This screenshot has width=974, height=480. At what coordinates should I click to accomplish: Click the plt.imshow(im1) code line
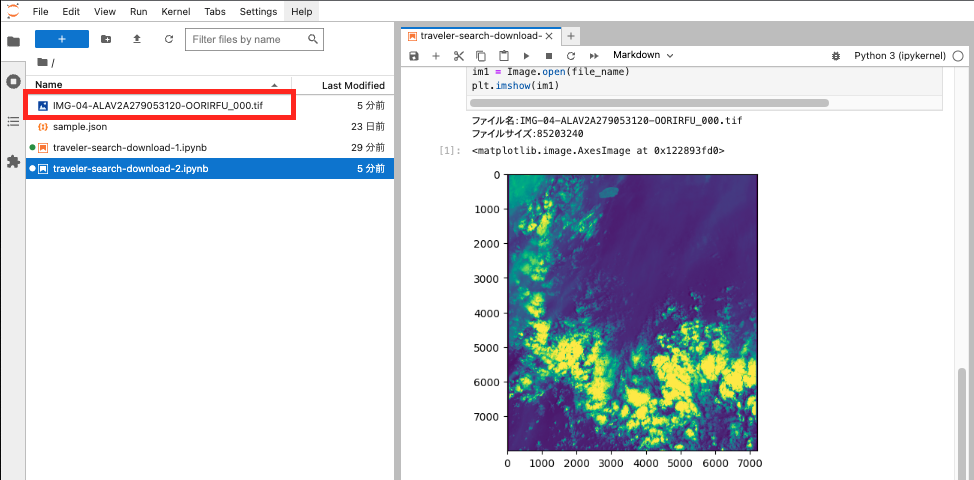[x=516, y=86]
